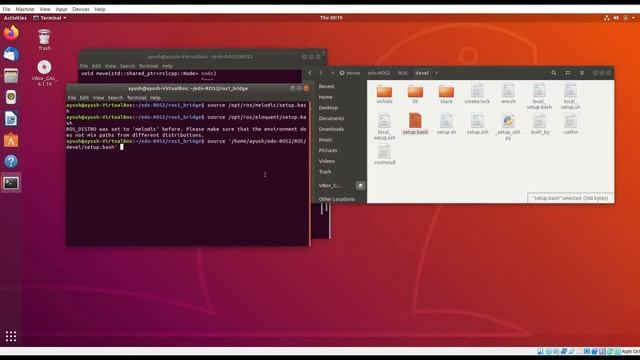Go back in Files navigation
Viewport: 640px width, 360px height.
(x=310, y=73)
